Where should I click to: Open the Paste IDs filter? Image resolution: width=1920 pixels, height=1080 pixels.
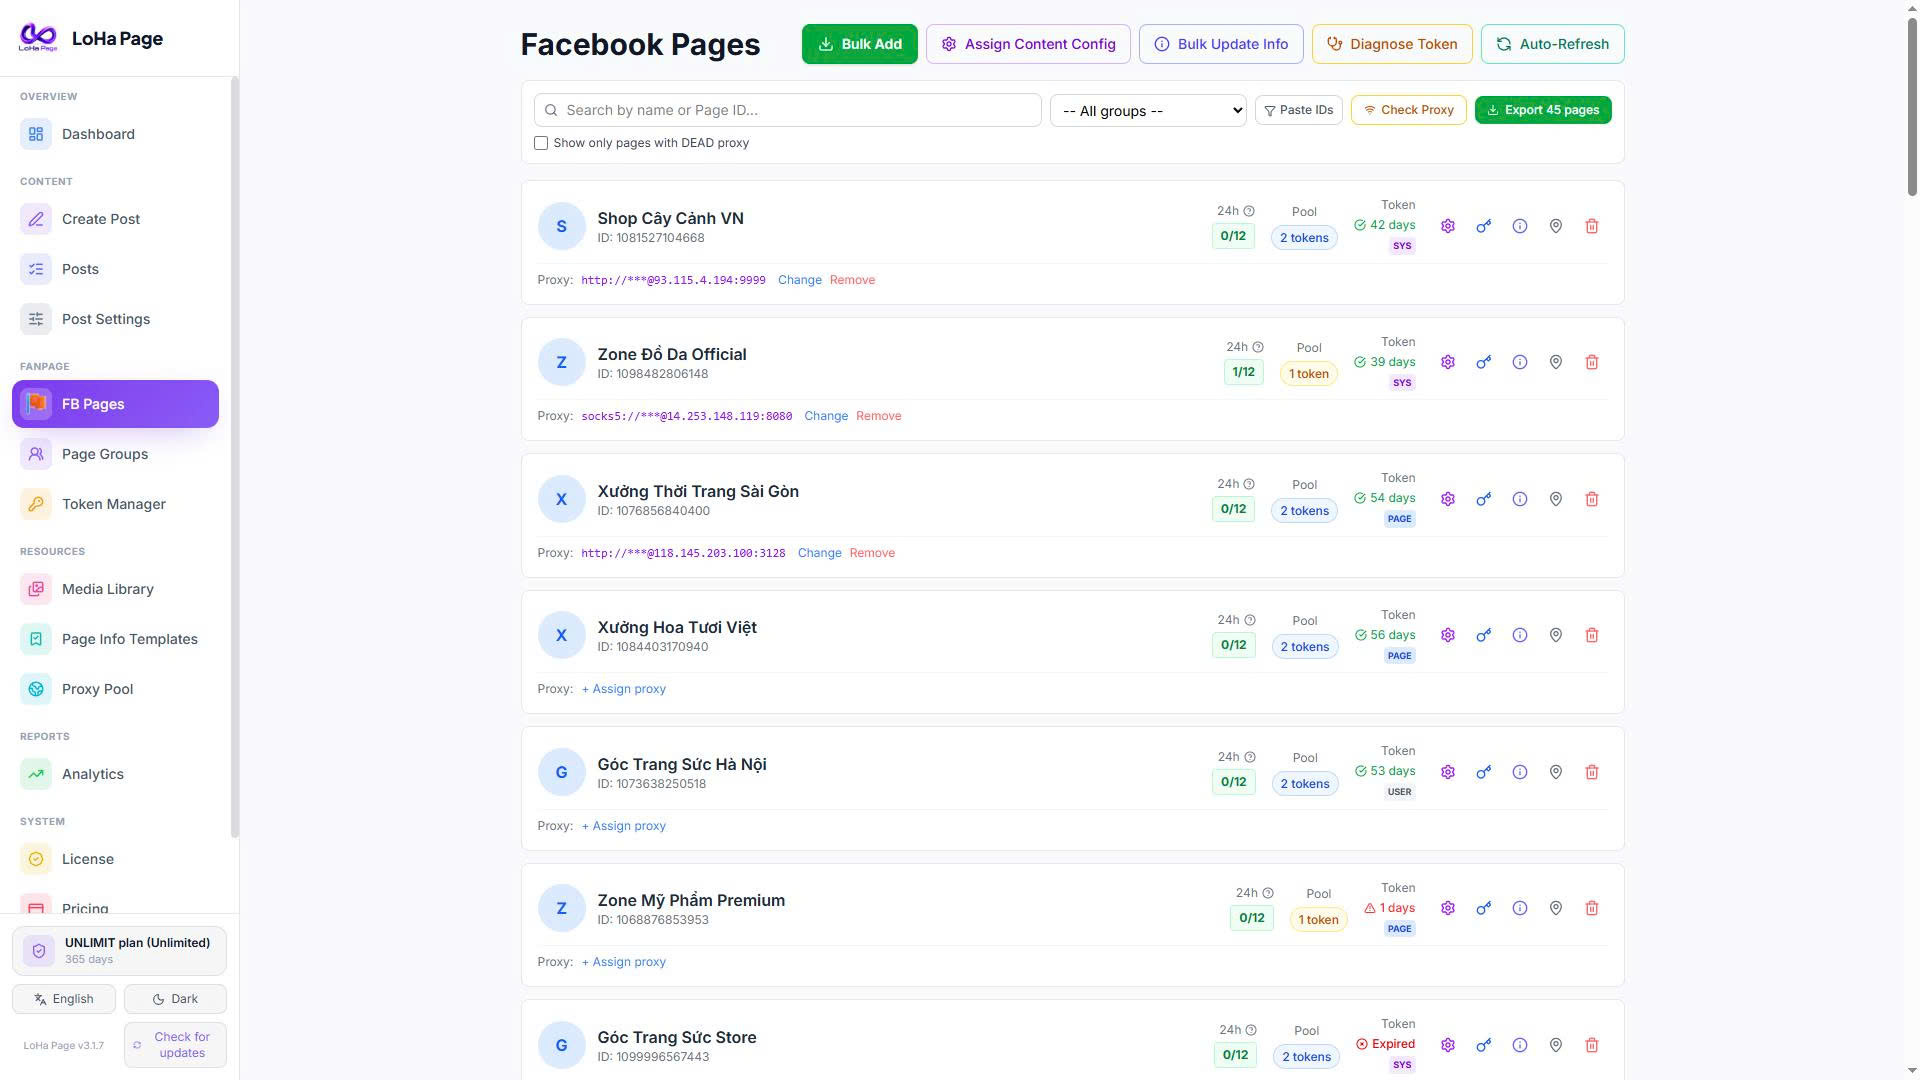1298,110
